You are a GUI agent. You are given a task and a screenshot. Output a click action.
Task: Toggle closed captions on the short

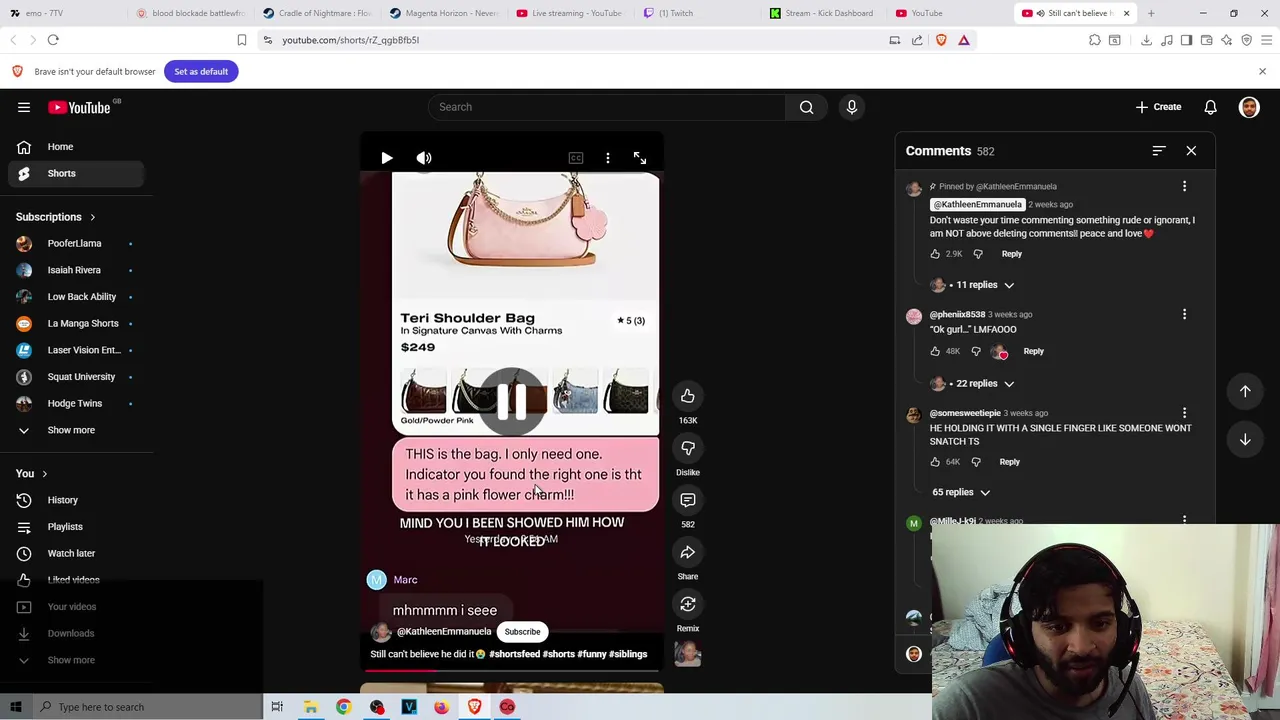(x=576, y=158)
